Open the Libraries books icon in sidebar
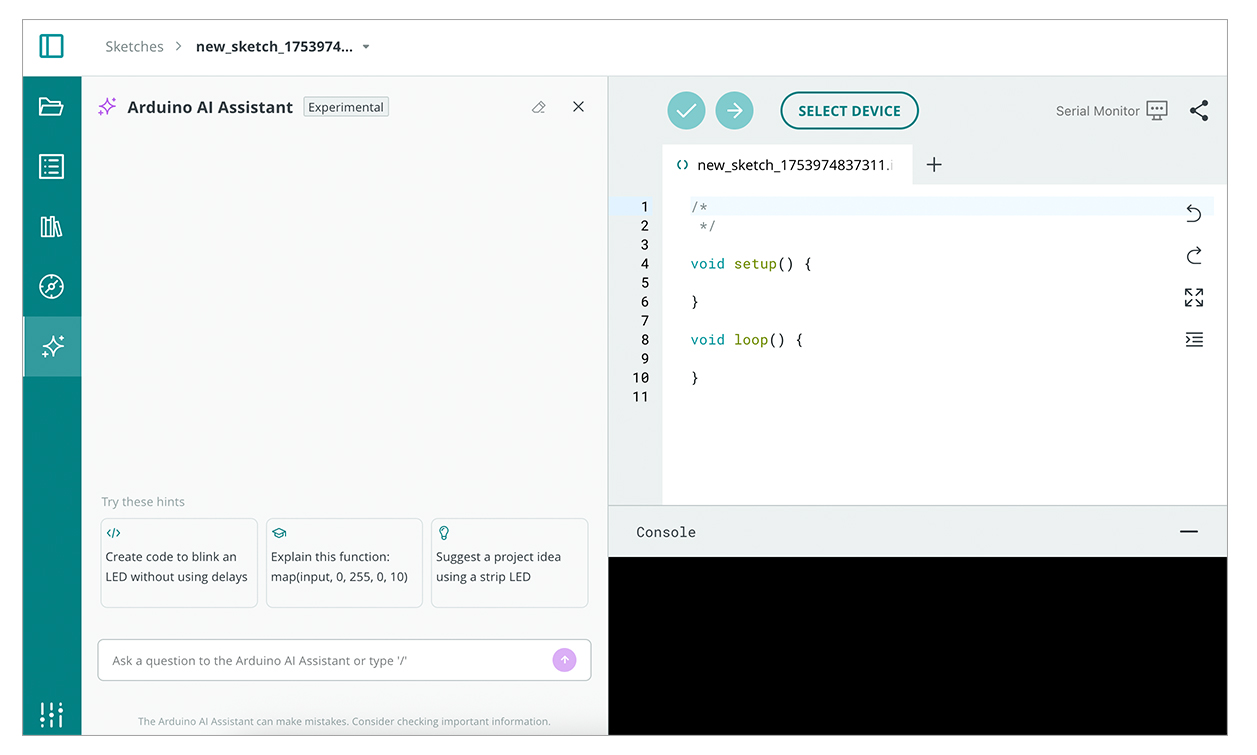The width and height of the screenshot is (1257, 755). pyautogui.click(x=51, y=227)
